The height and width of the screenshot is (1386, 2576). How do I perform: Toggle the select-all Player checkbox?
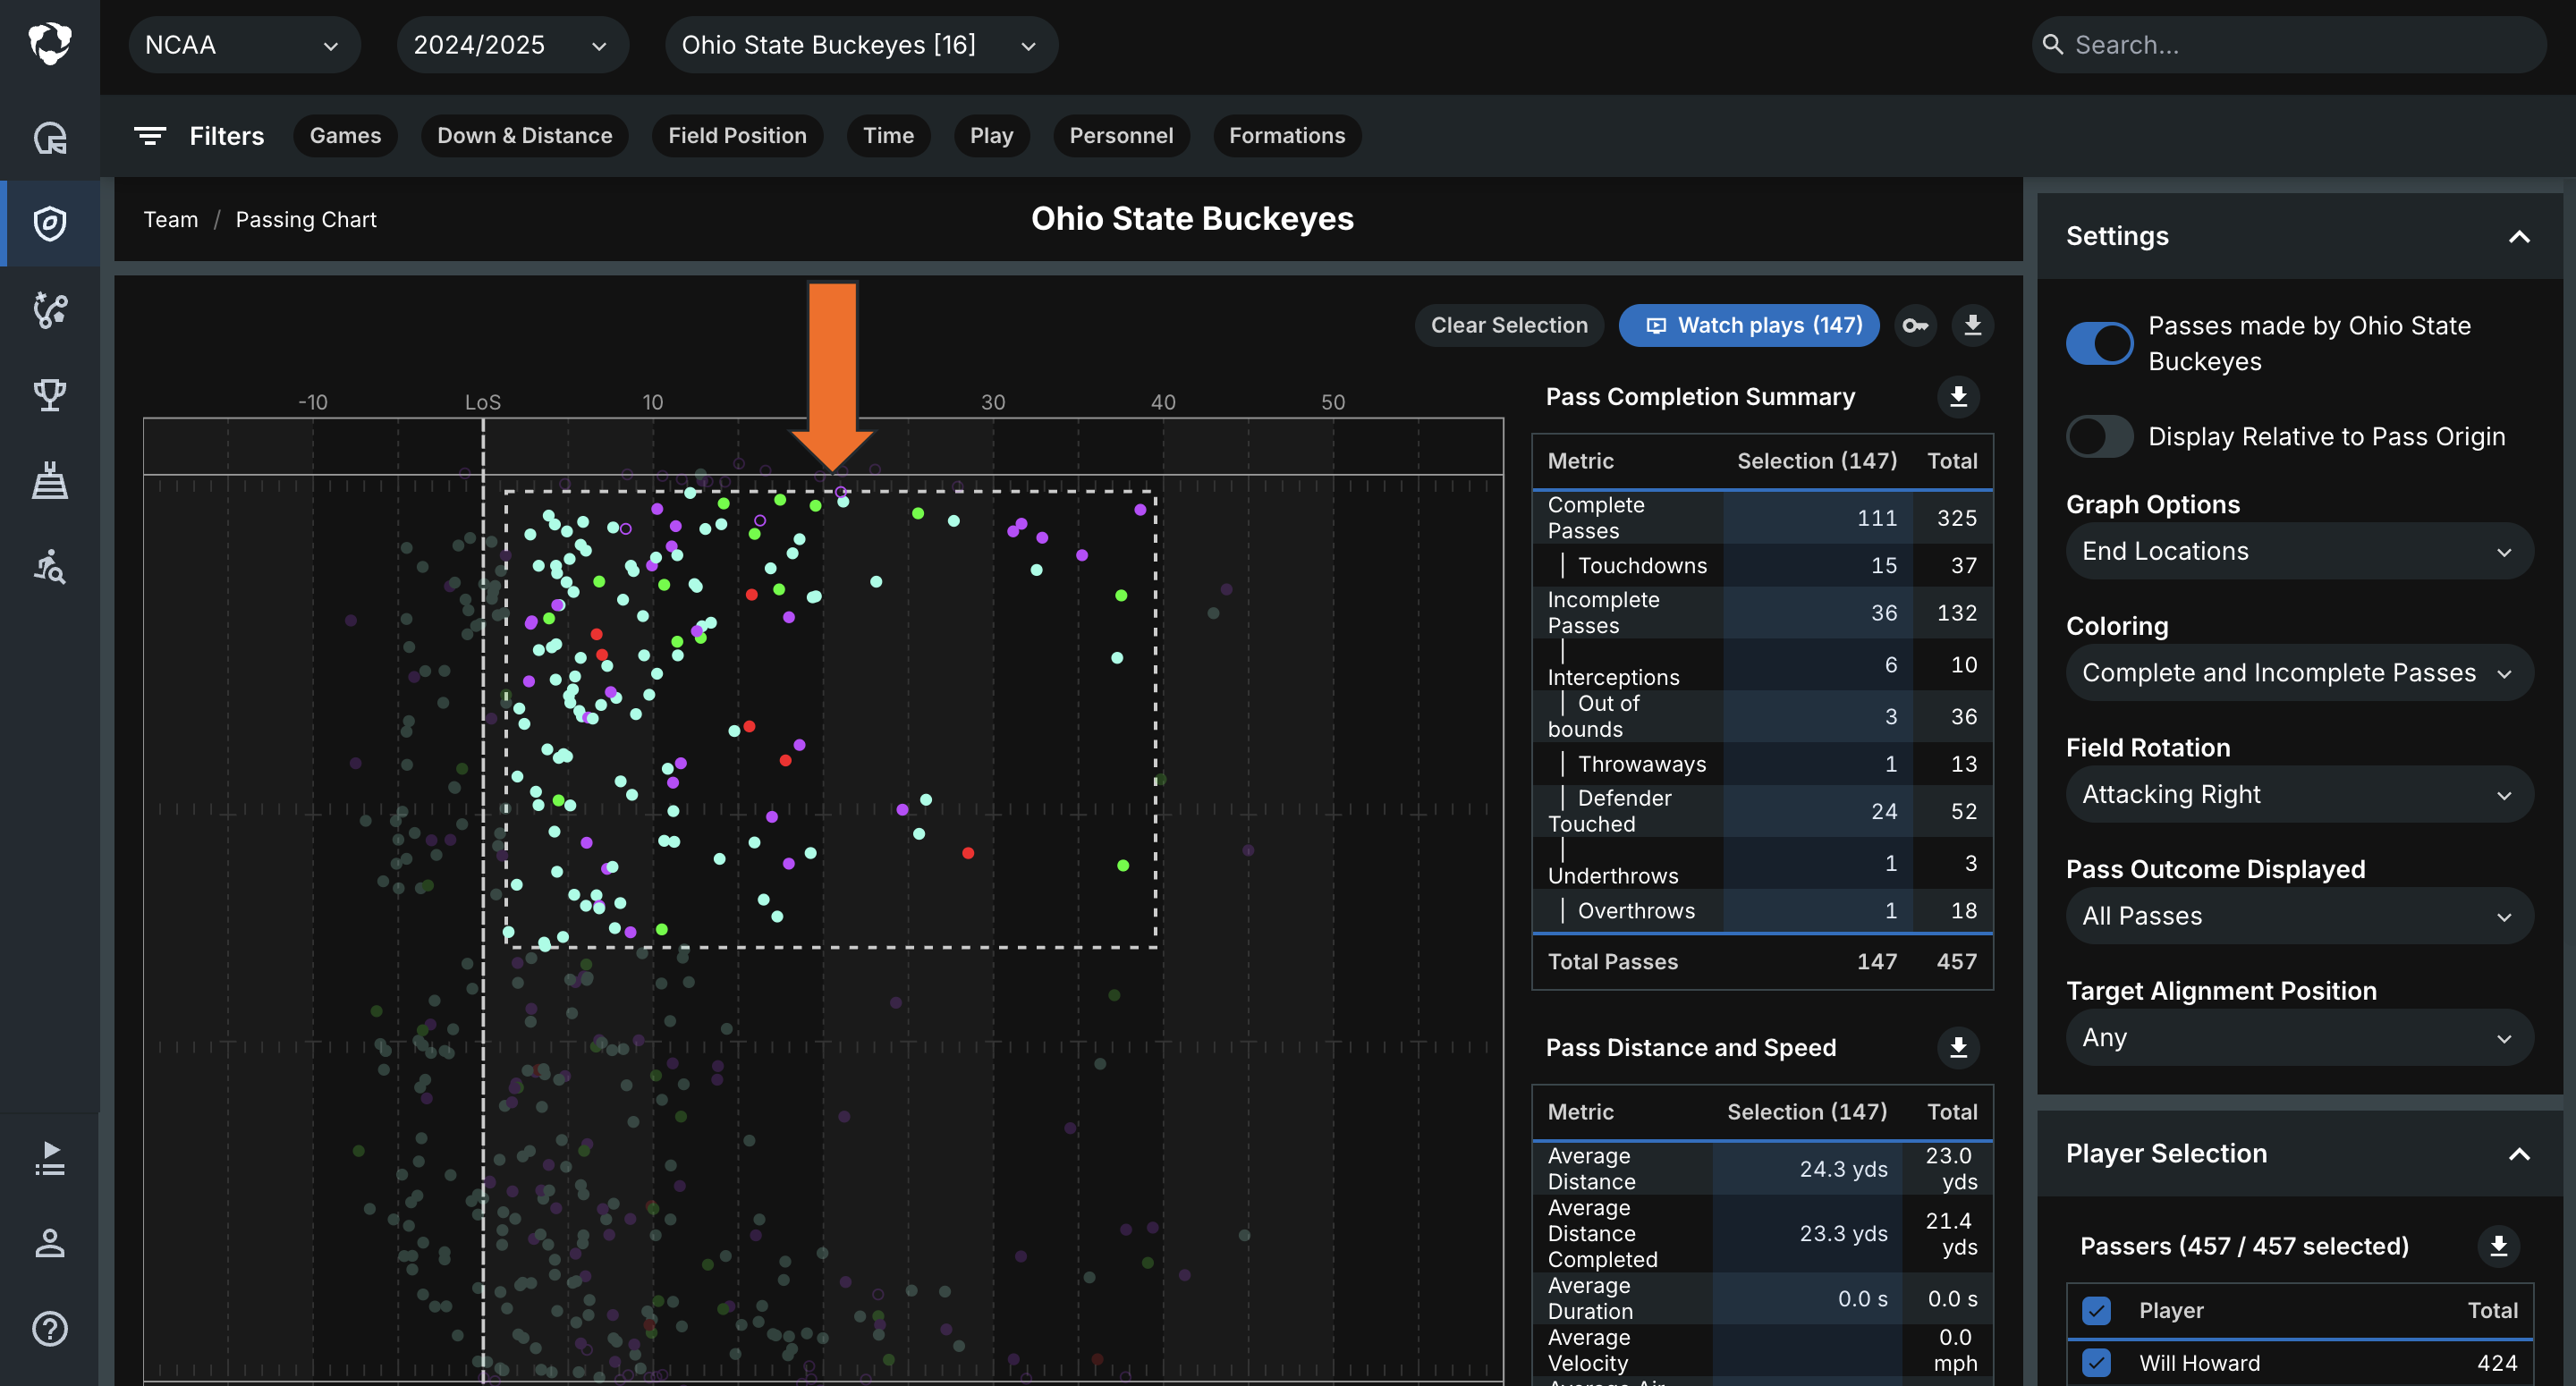tap(2096, 1310)
